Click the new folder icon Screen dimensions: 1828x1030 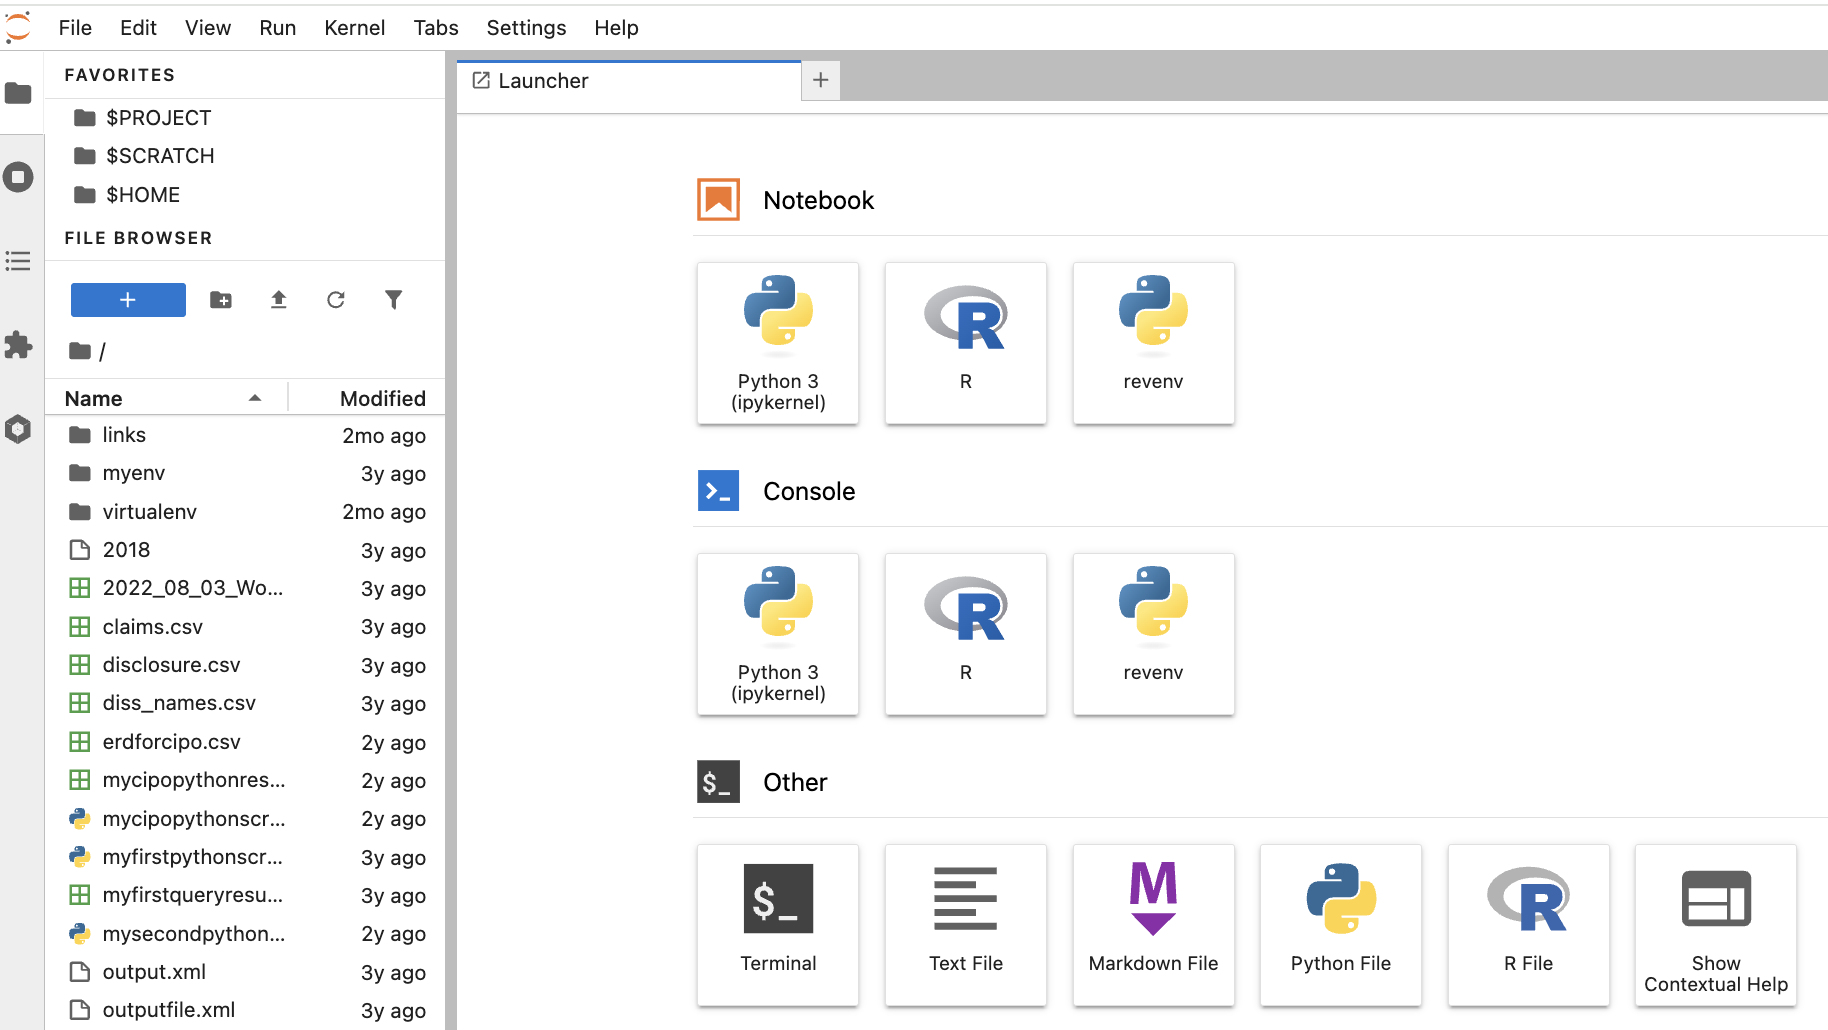[x=221, y=300]
